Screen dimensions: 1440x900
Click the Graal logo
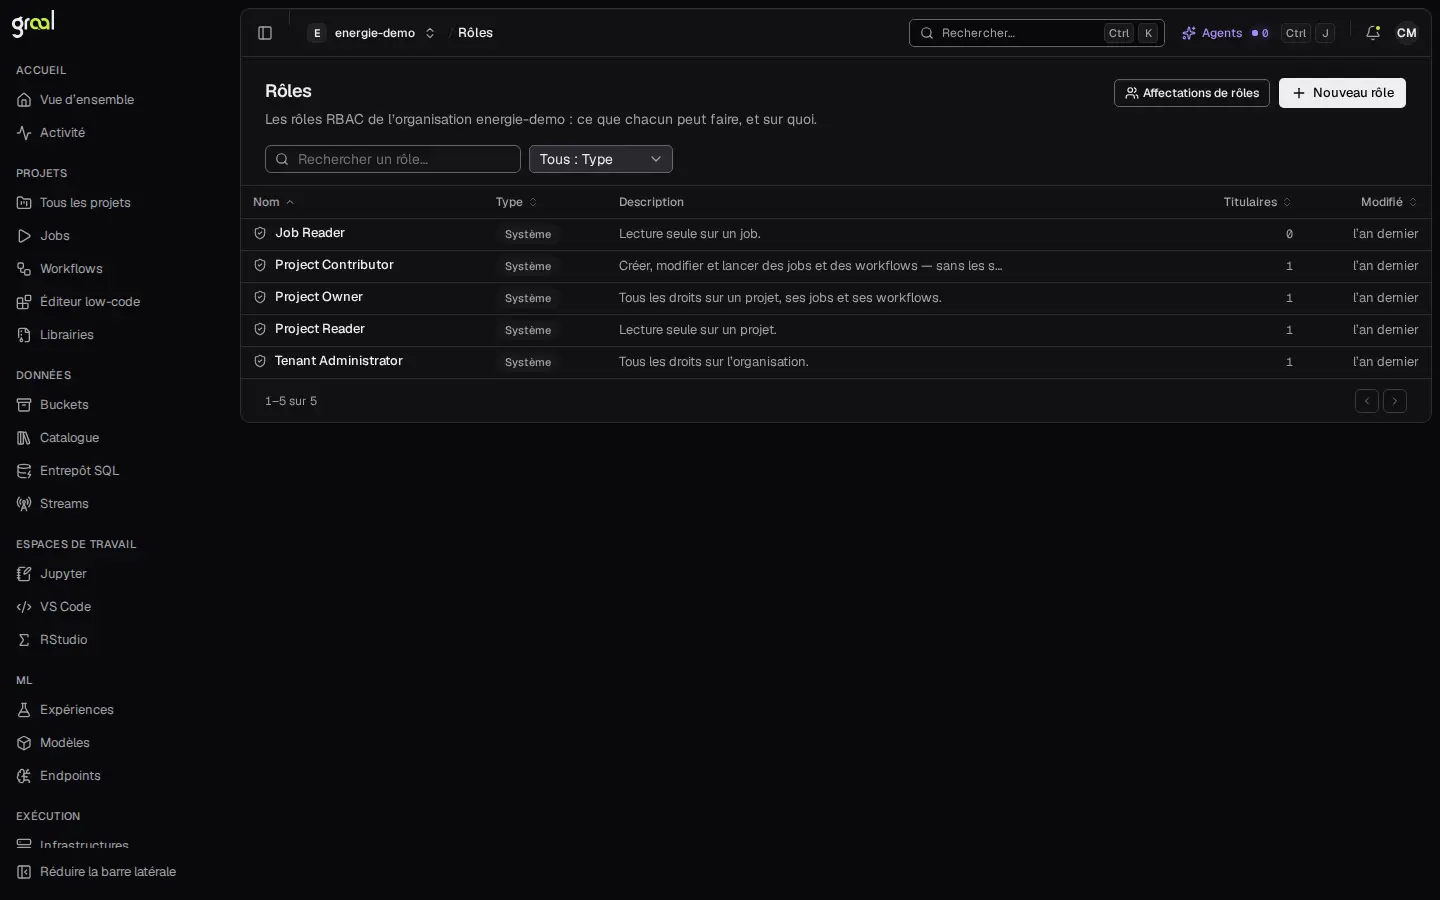point(33,24)
